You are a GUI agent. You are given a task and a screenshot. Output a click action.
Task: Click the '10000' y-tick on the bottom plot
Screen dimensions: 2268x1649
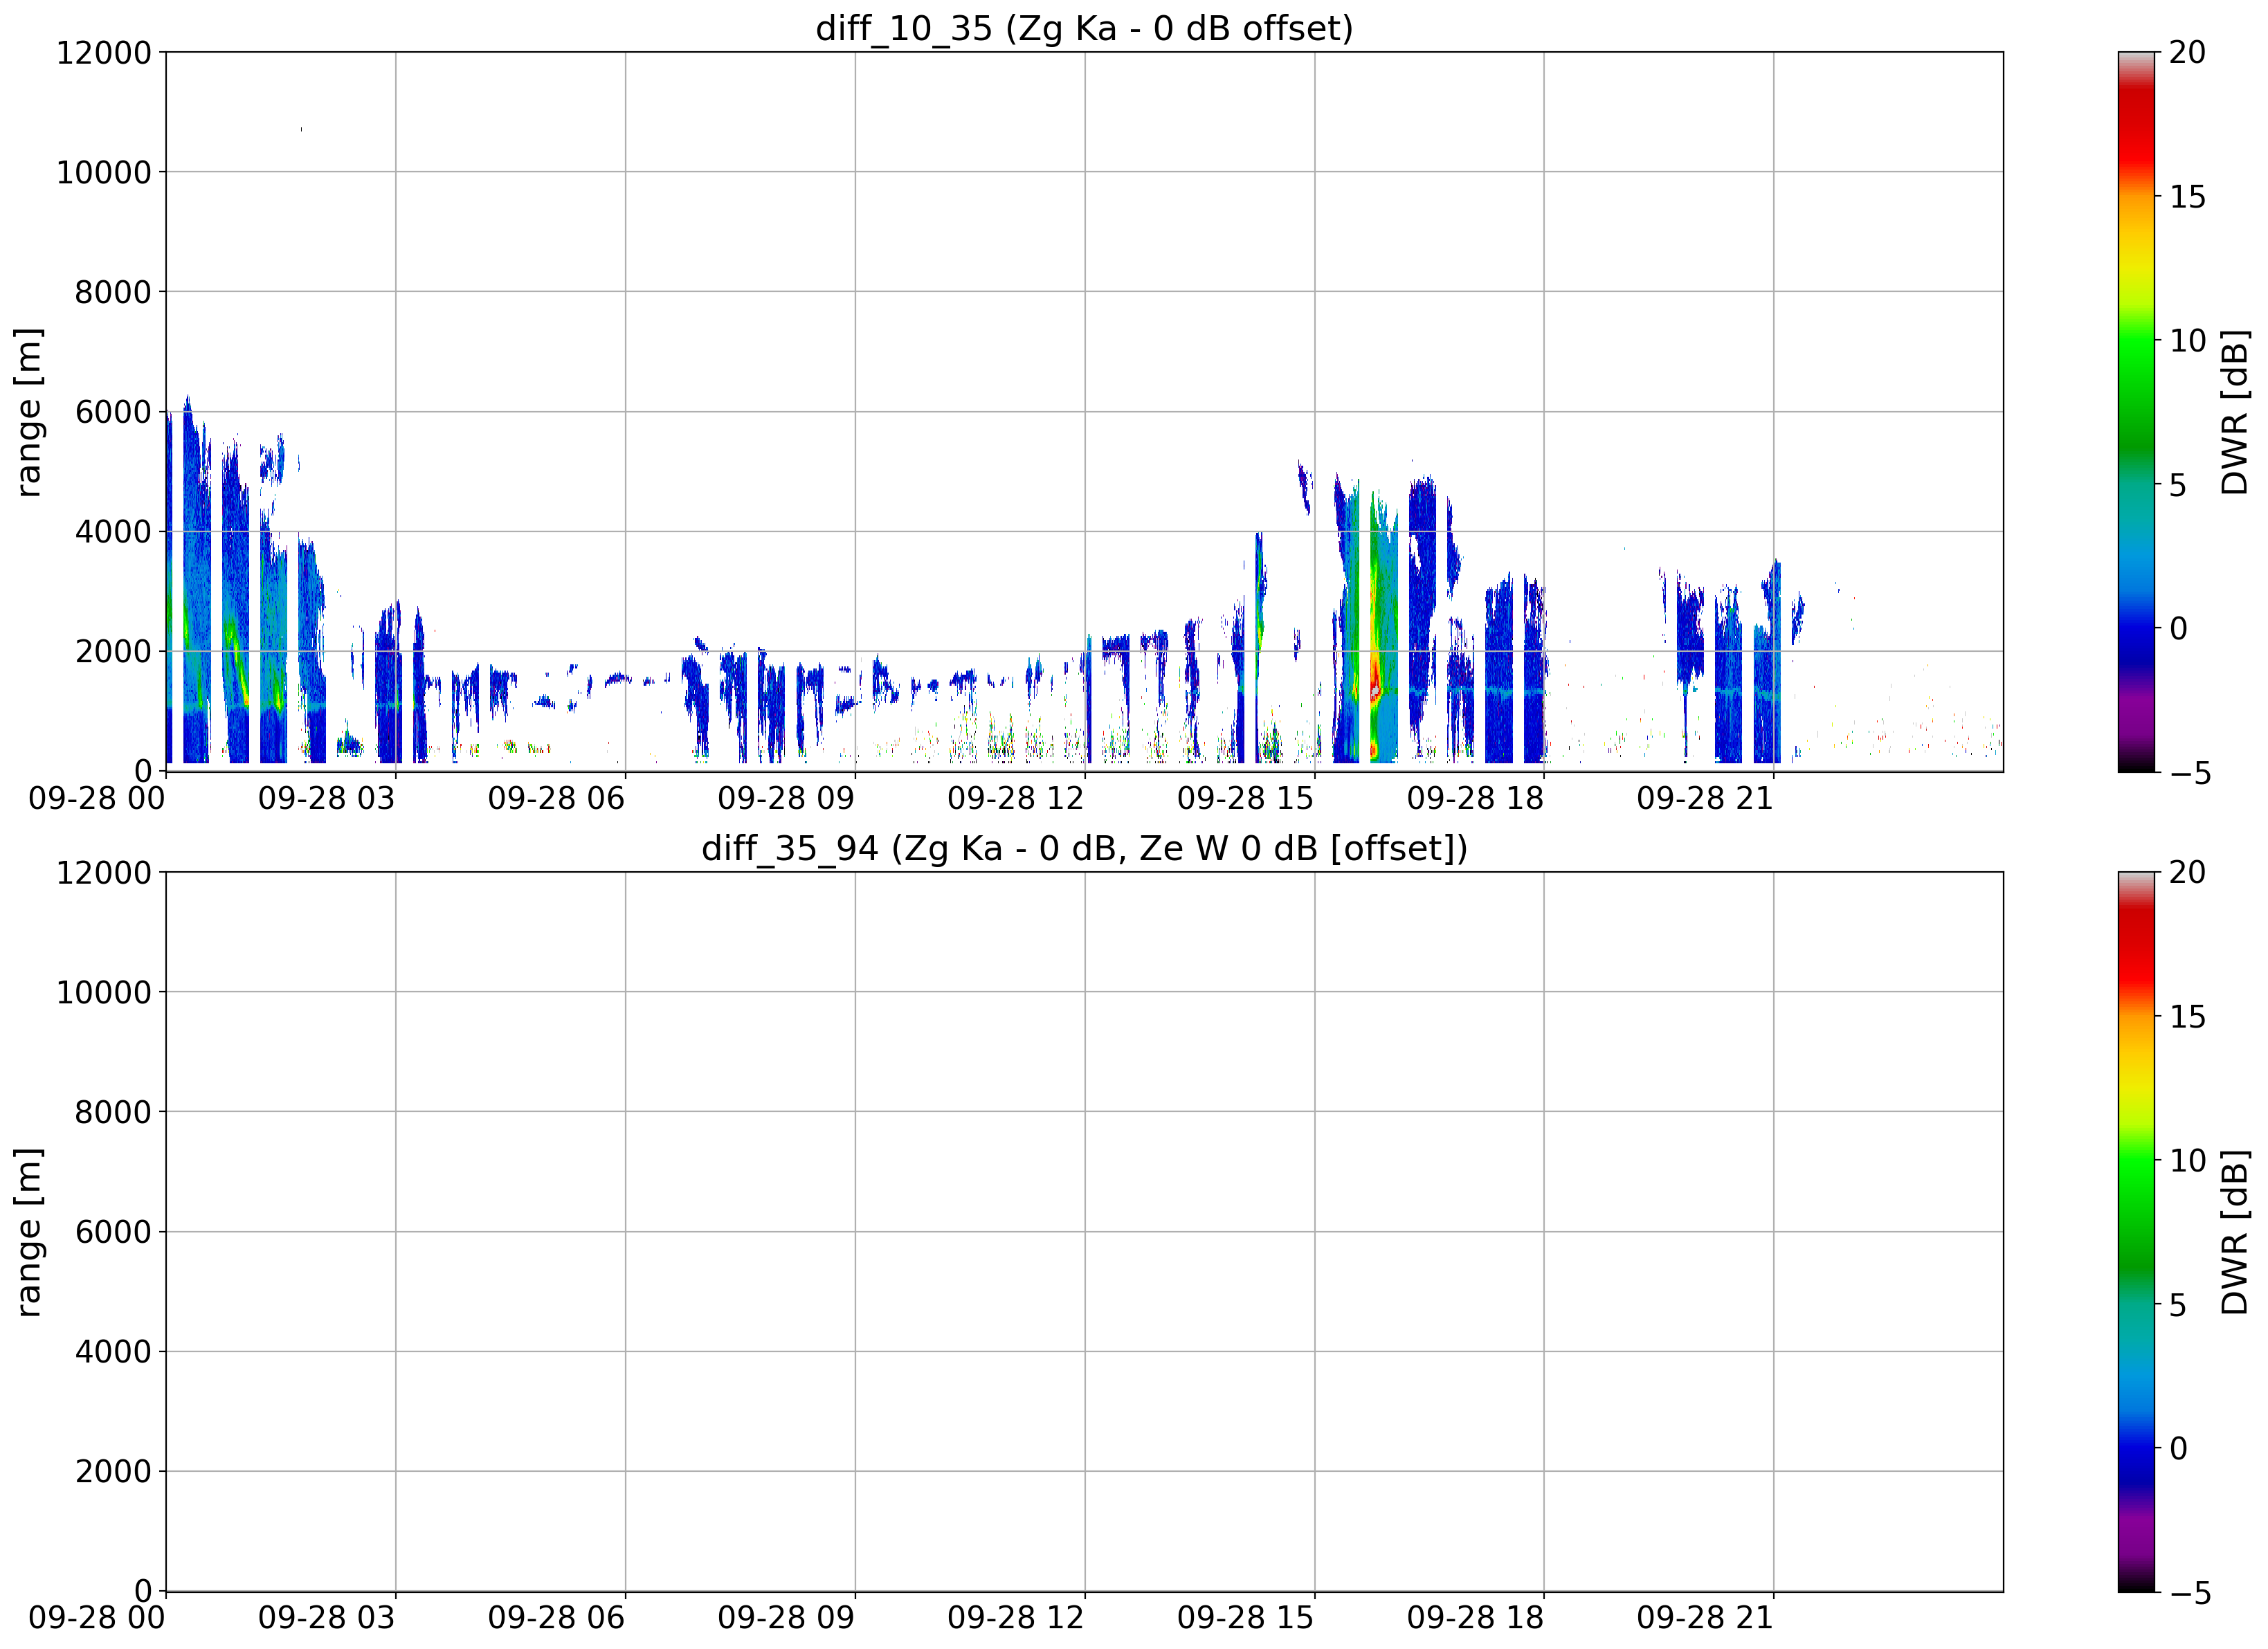click(104, 992)
